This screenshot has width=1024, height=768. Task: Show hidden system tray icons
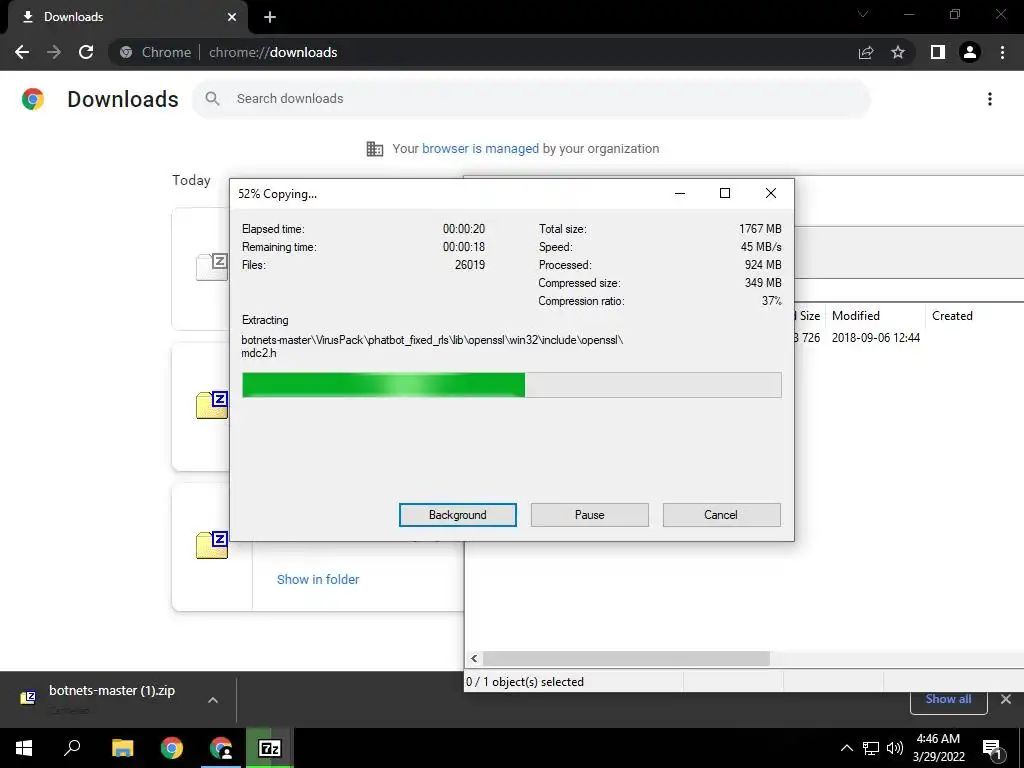pyautogui.click(x=846, y=748)
